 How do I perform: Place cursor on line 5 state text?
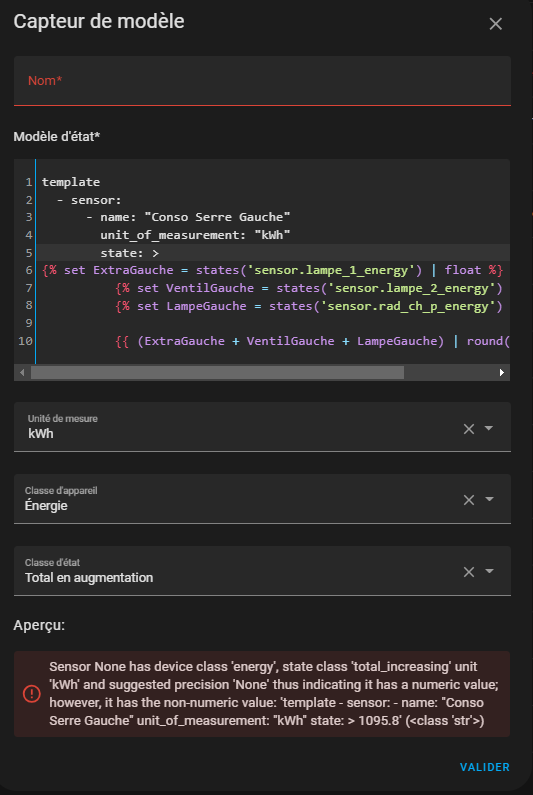(x=129, y=253)
